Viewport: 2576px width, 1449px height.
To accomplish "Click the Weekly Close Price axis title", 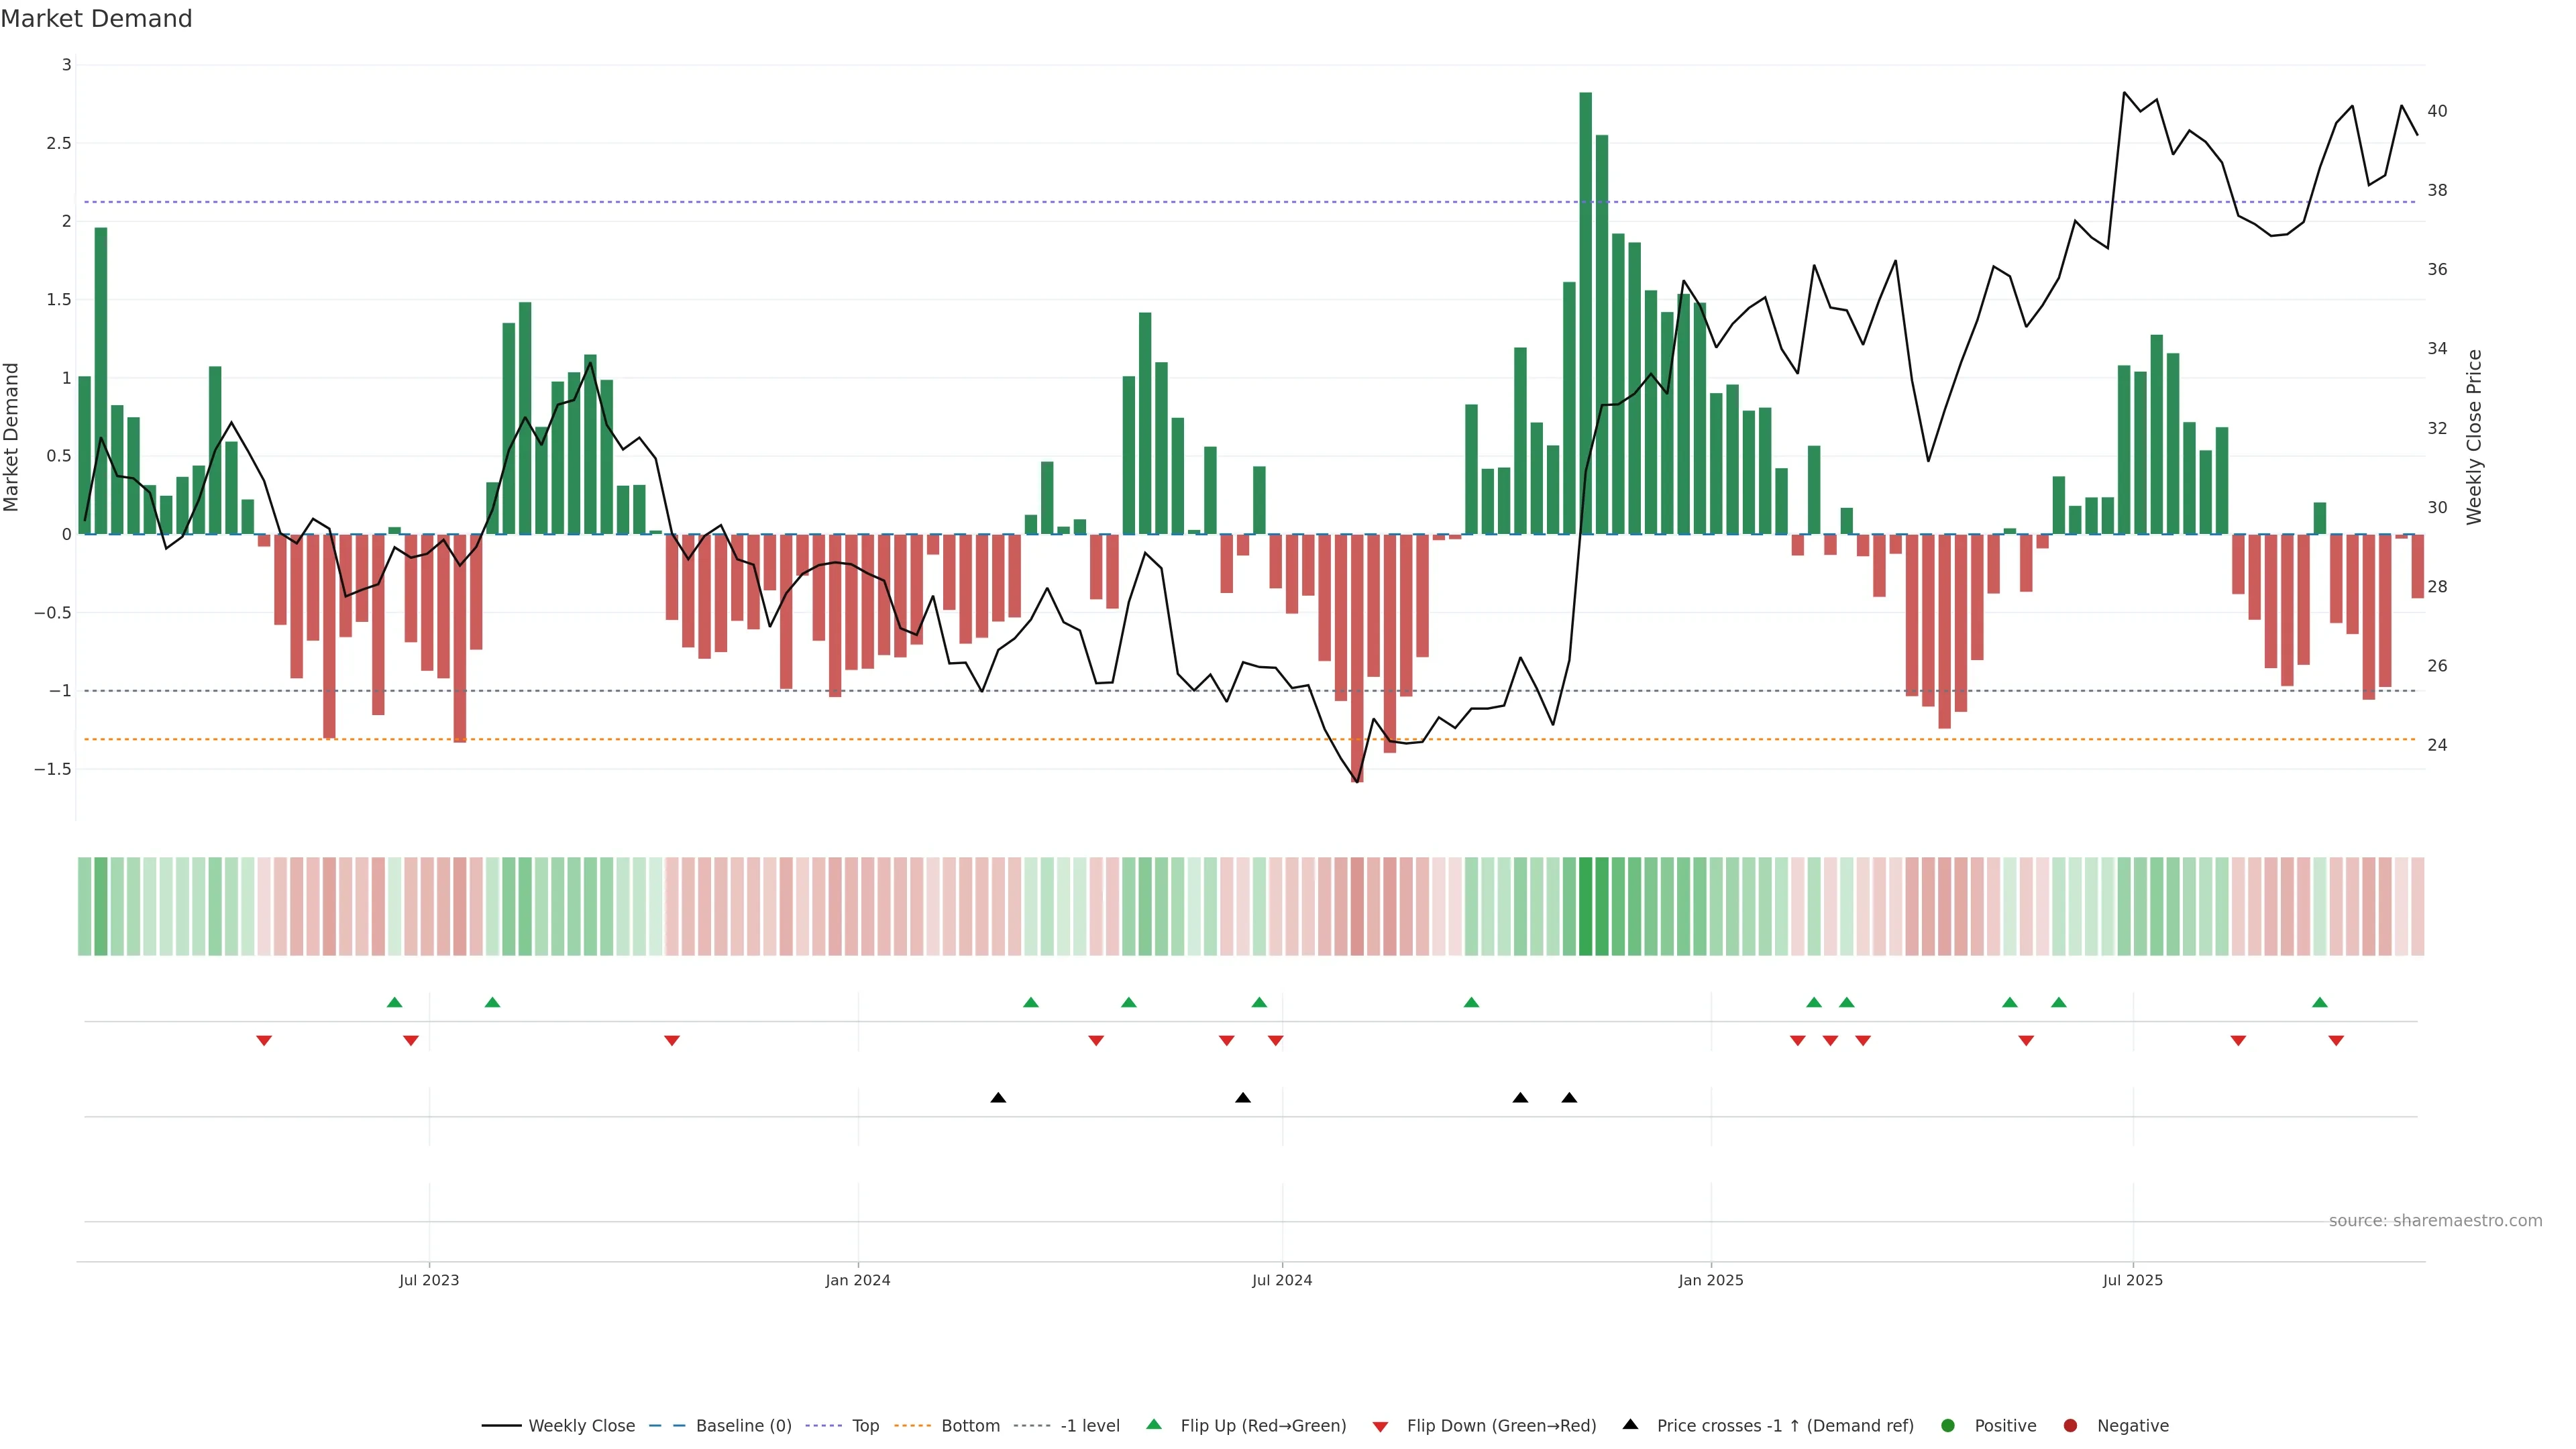I will click(2474, 437).
